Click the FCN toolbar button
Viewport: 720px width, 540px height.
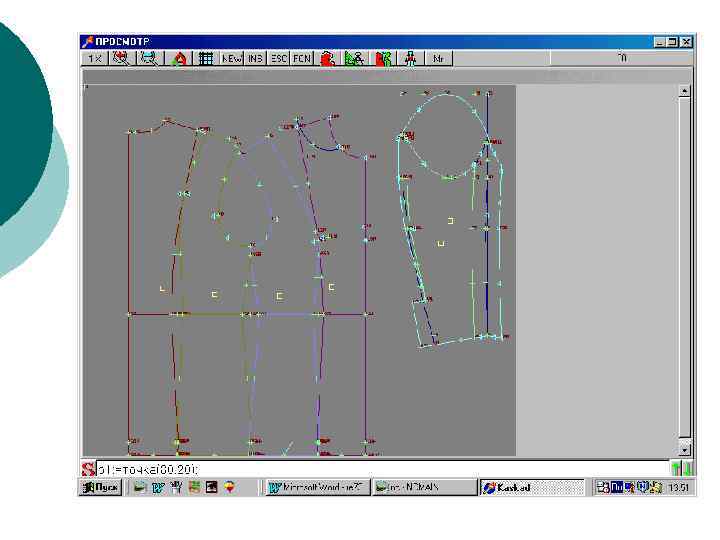[x=302, y=58]
